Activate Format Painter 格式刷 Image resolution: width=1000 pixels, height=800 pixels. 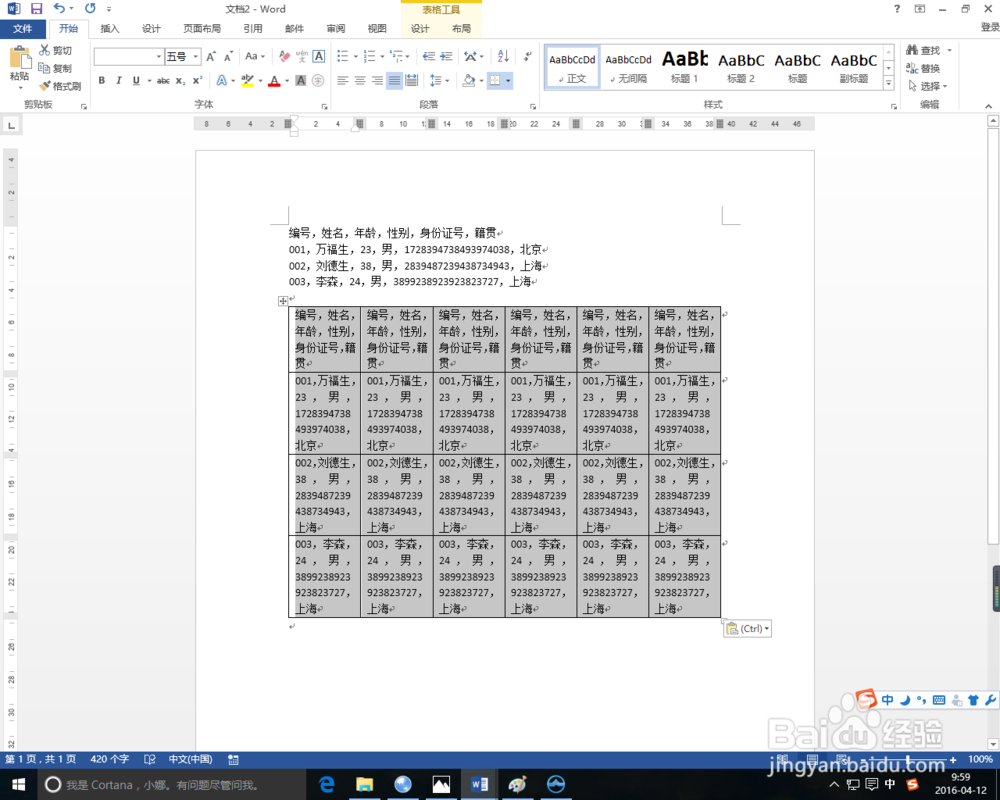60,85
